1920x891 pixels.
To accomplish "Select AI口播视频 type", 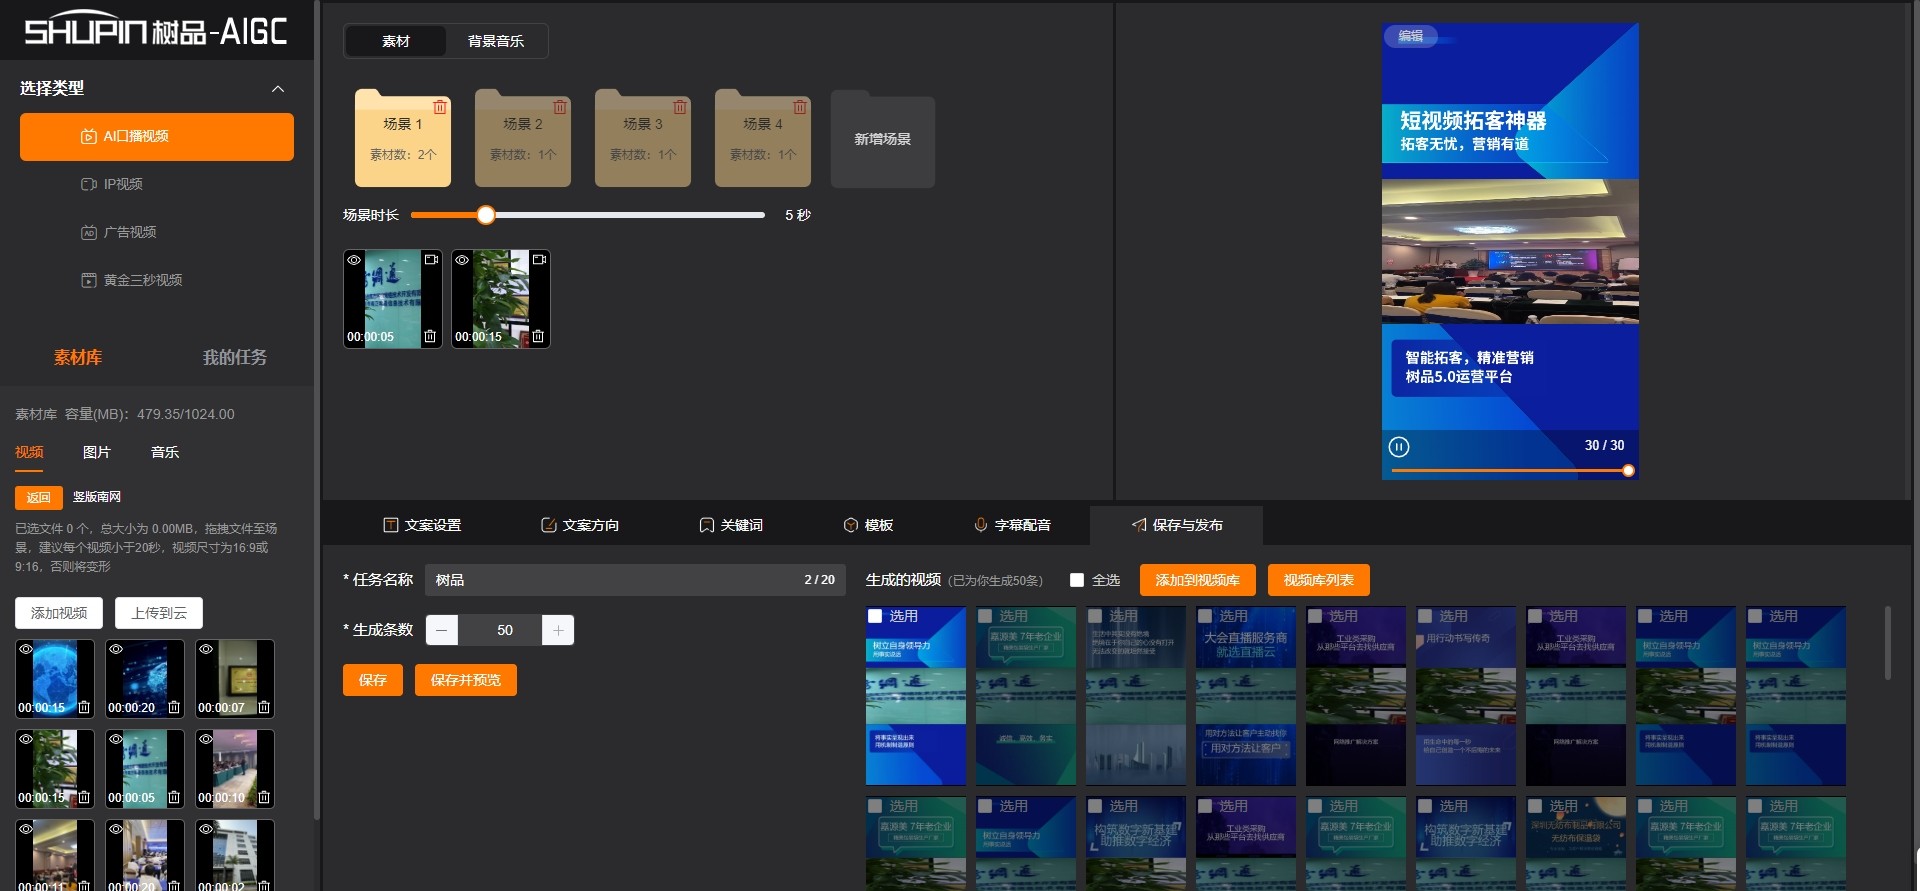I will pos(157,136).
